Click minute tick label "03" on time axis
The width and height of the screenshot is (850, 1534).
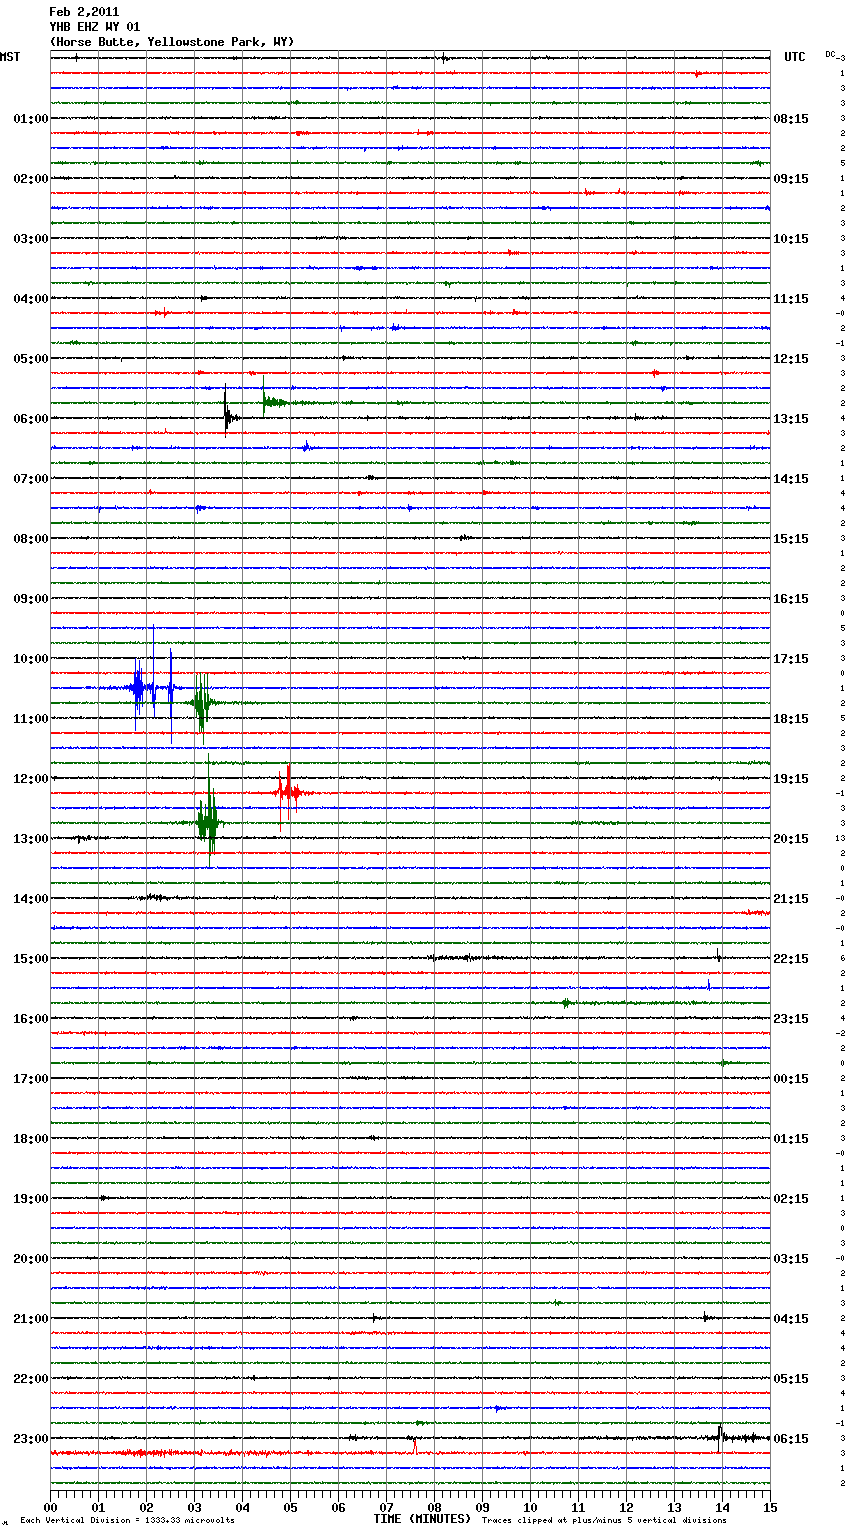click(x=194, y=1507)
